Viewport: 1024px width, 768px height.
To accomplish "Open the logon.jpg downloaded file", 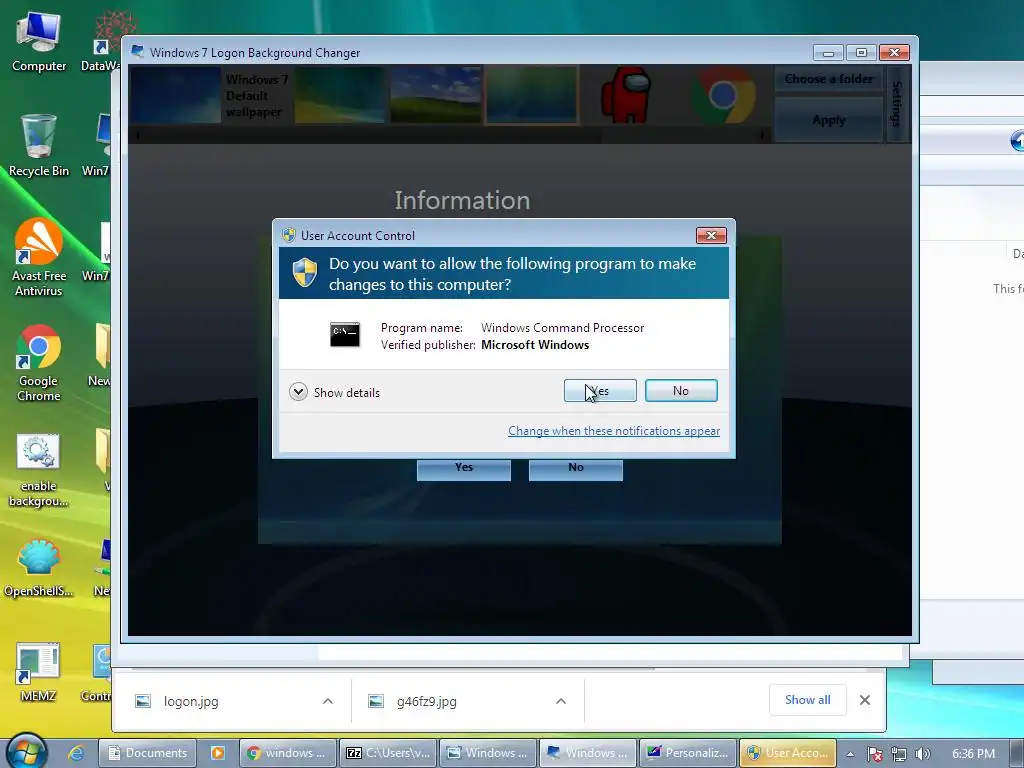I will point(191,701).
